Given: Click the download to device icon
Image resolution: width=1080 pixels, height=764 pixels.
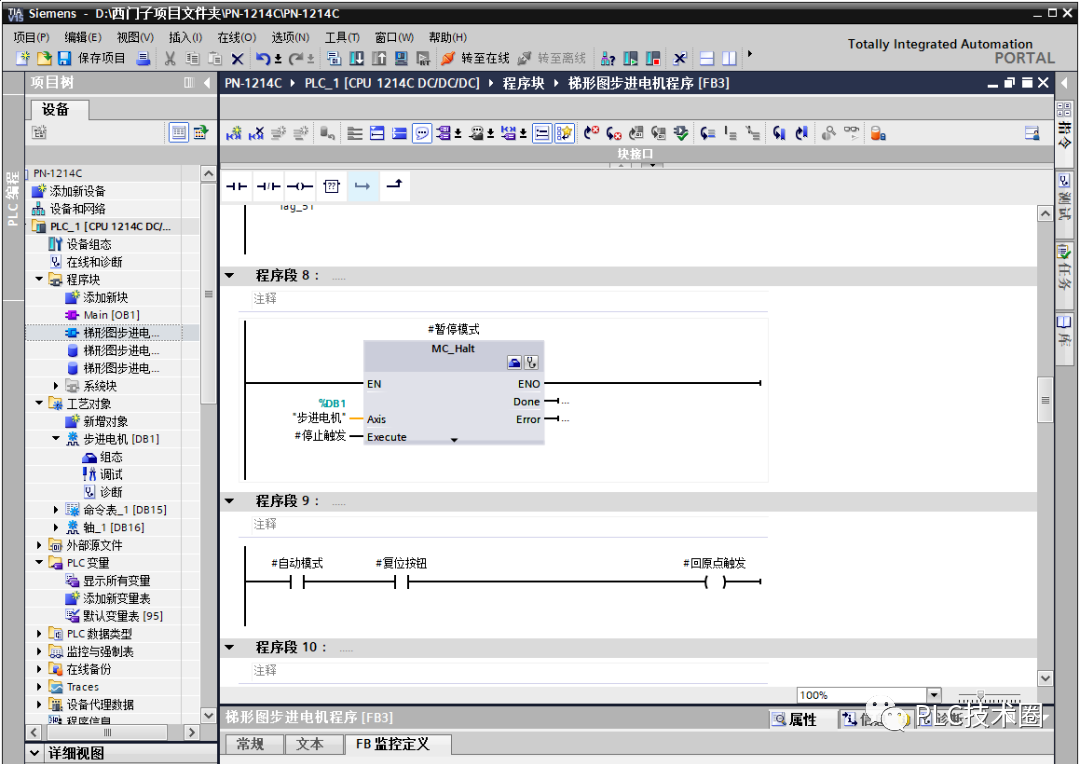Looking at the screenshot, I should [356, 59].
